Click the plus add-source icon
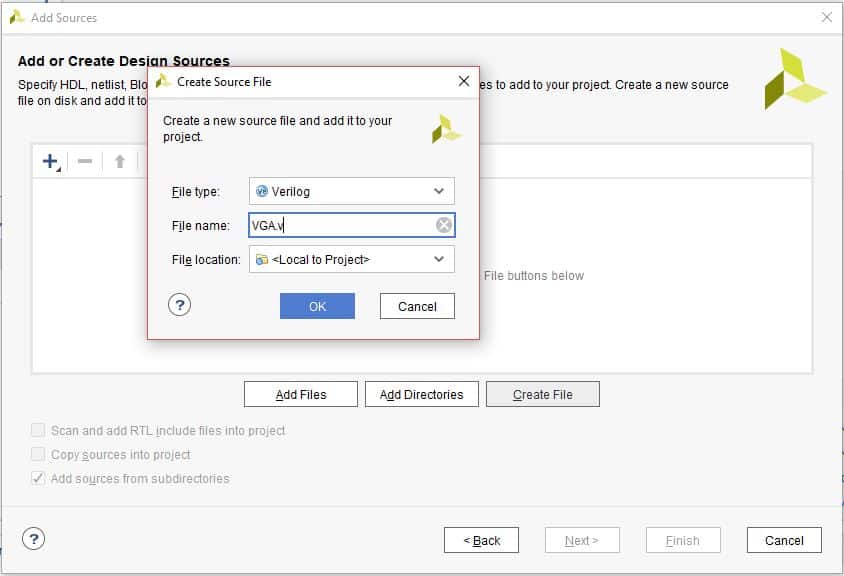844x576 pixels. tap(50, 161)
